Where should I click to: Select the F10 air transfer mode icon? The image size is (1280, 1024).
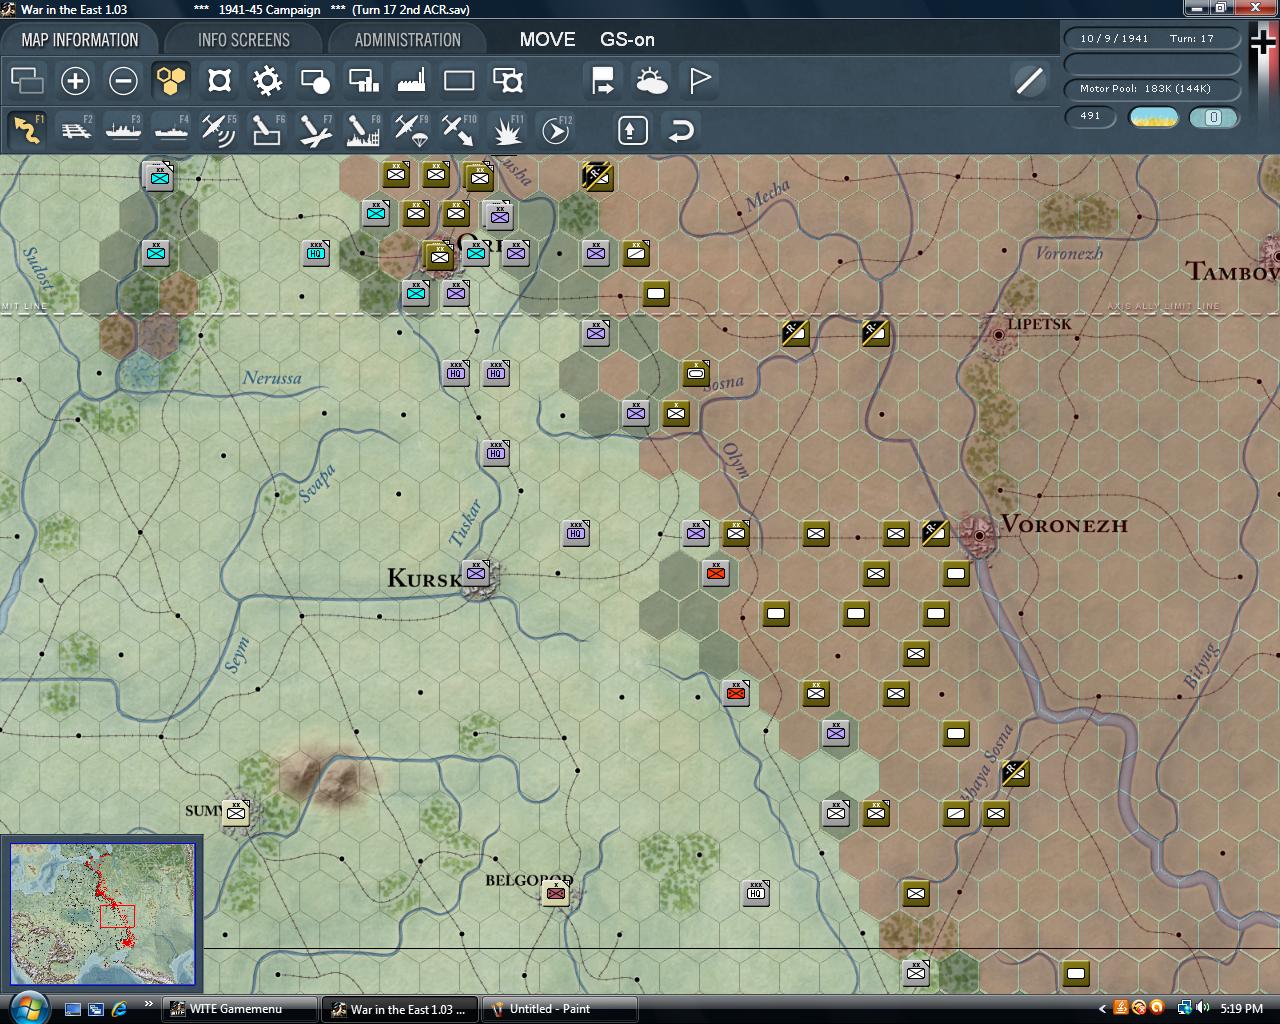pyautogui.click(x=459, y=130)
